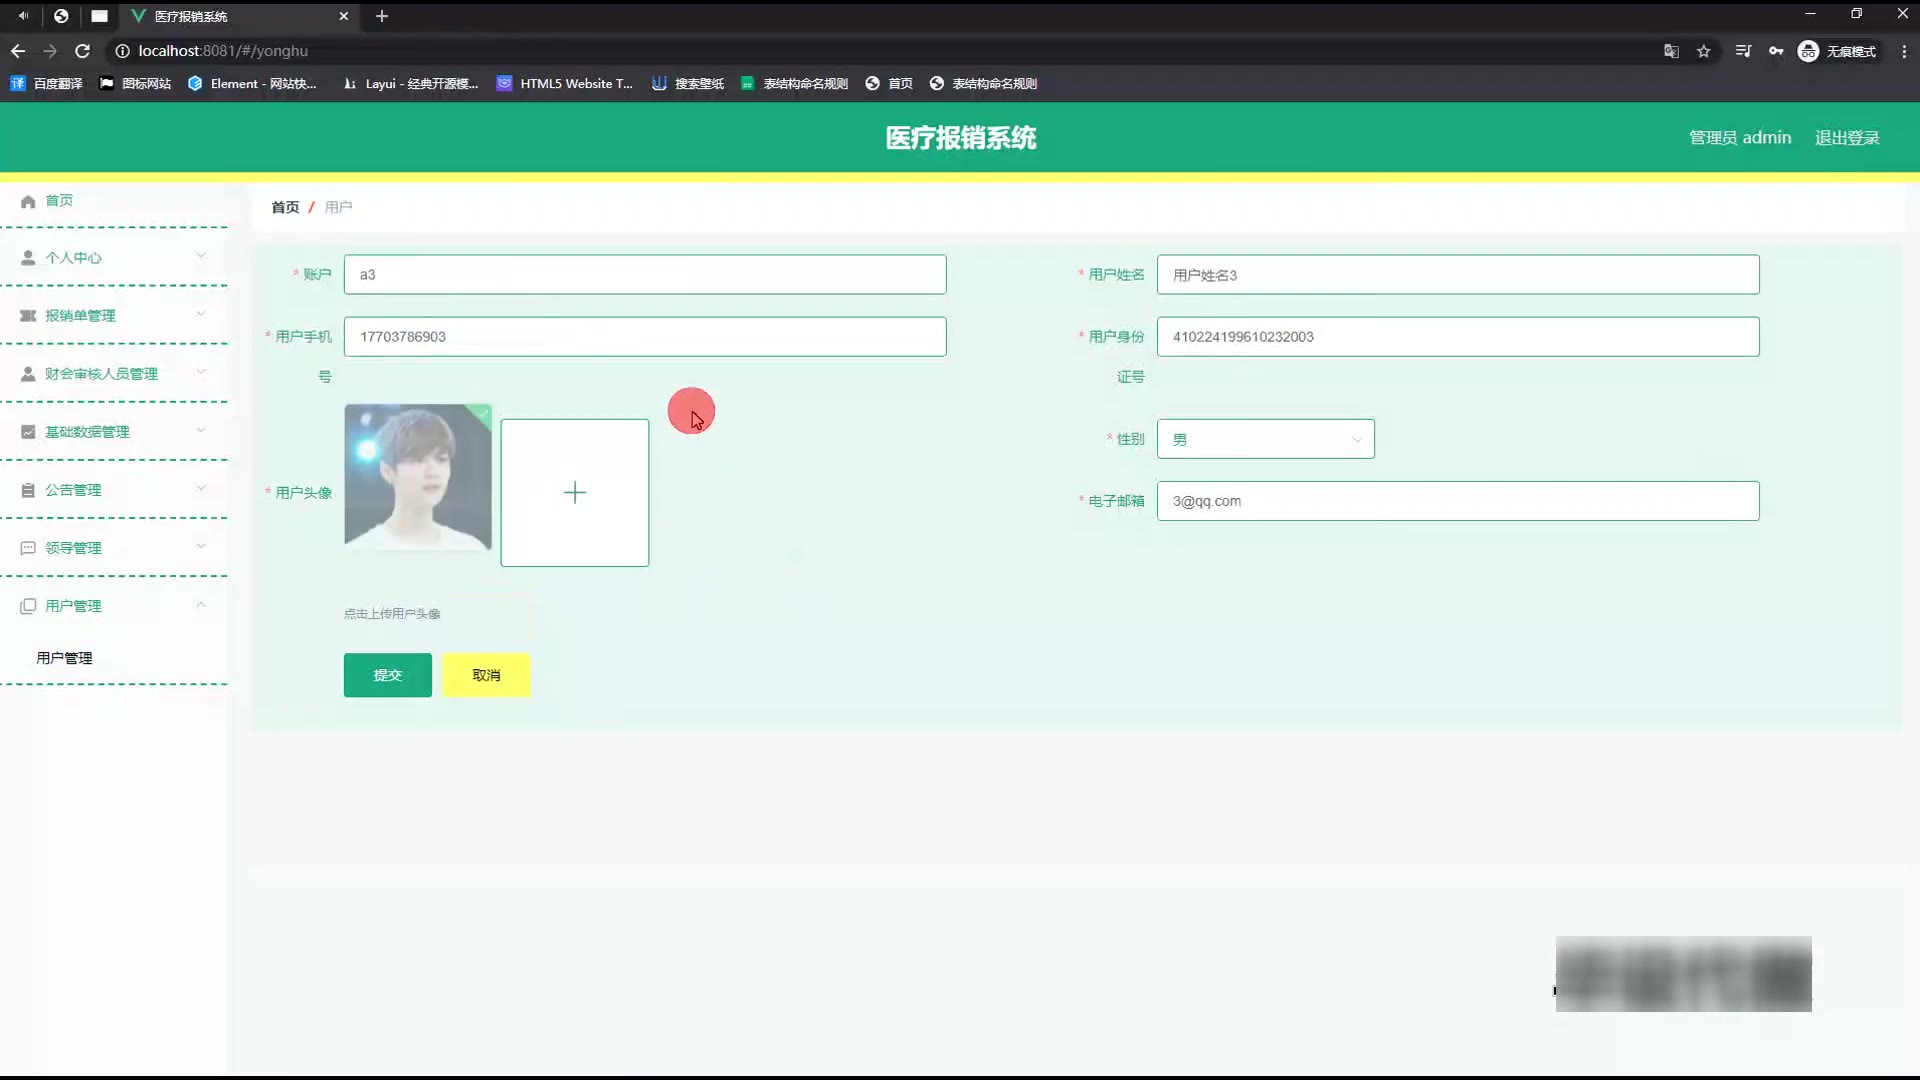Click the ticket icon next to 报销单管理
Image resolution: width=1920 pixels, height=1080 pixels.
[x=28, y=316]
